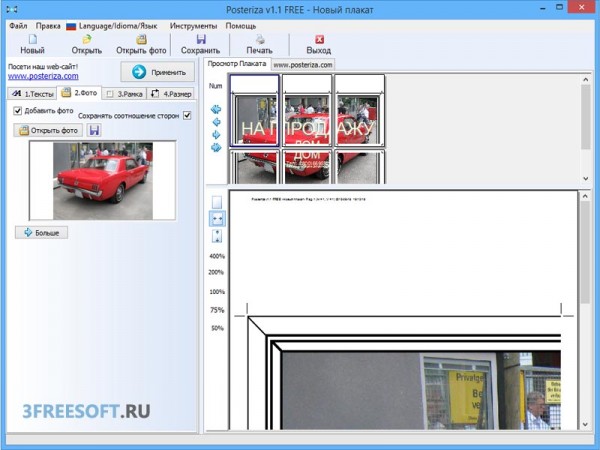Expand more options with the Больше button
The height and width of the screenshot is (450, 600).
(x=41, y=232)
